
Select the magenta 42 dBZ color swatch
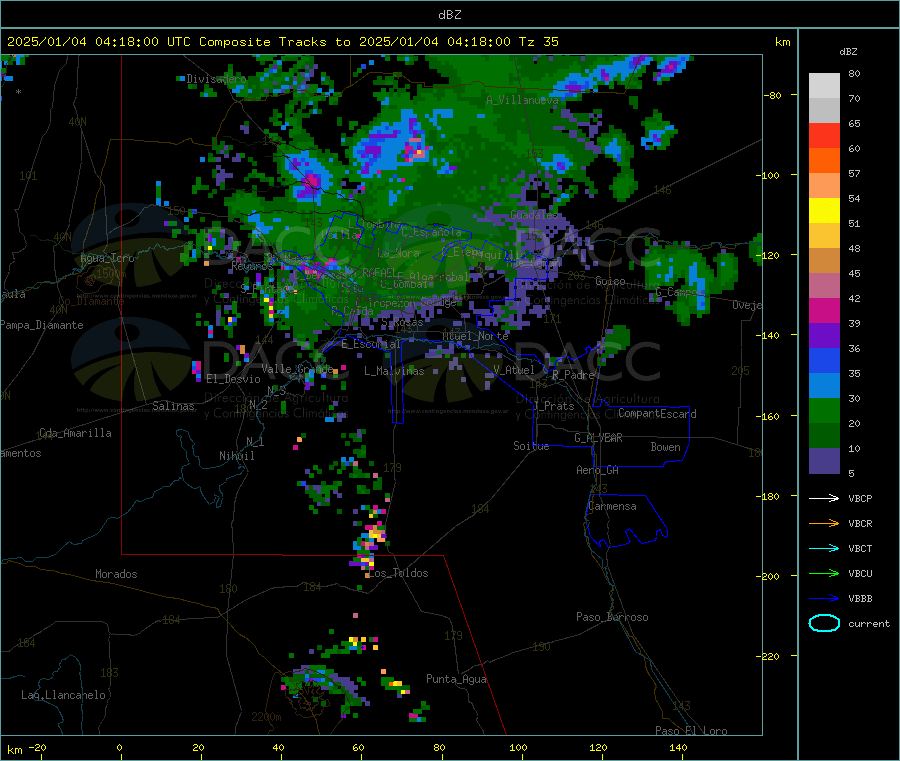[x=824, y=310]
